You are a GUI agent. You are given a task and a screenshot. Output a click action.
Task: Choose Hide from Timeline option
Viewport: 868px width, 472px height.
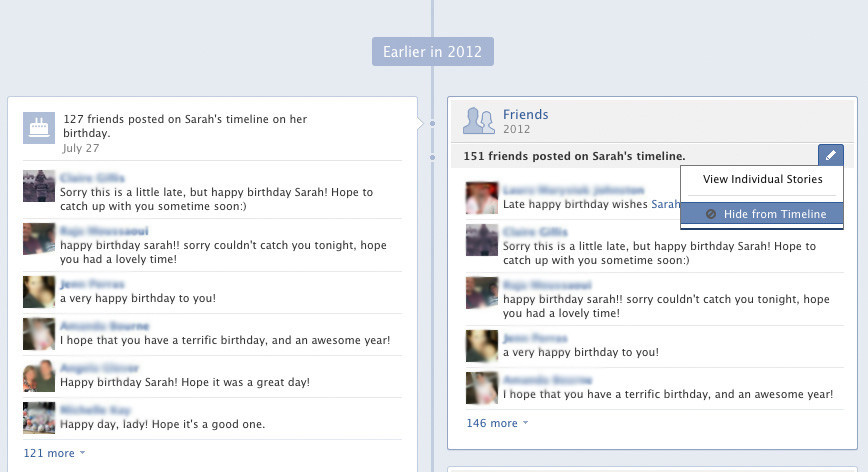(x=762, y=214)
